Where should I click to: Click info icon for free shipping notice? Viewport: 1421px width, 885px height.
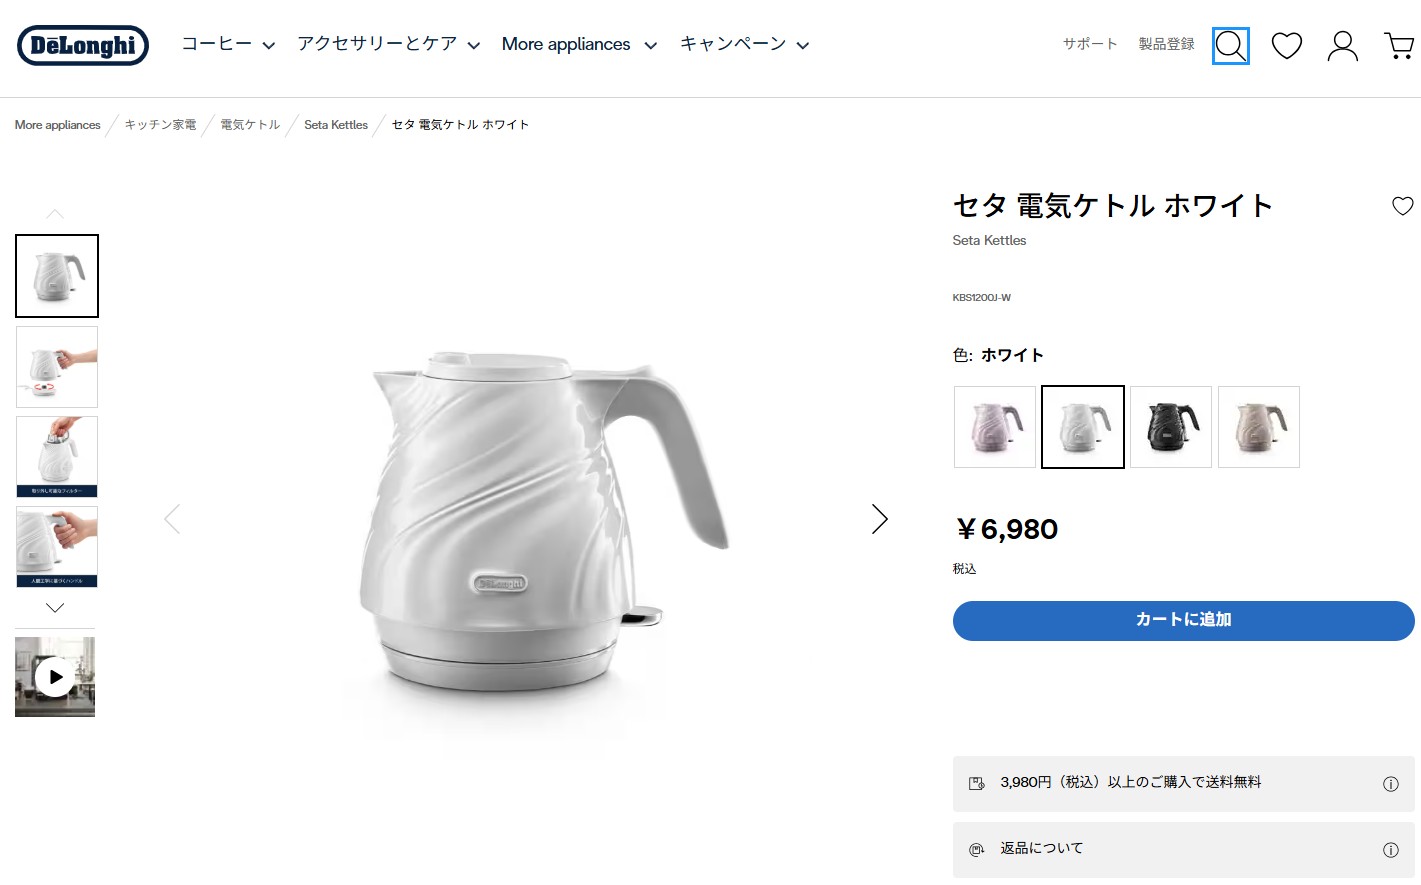[x=1390, y=784]
